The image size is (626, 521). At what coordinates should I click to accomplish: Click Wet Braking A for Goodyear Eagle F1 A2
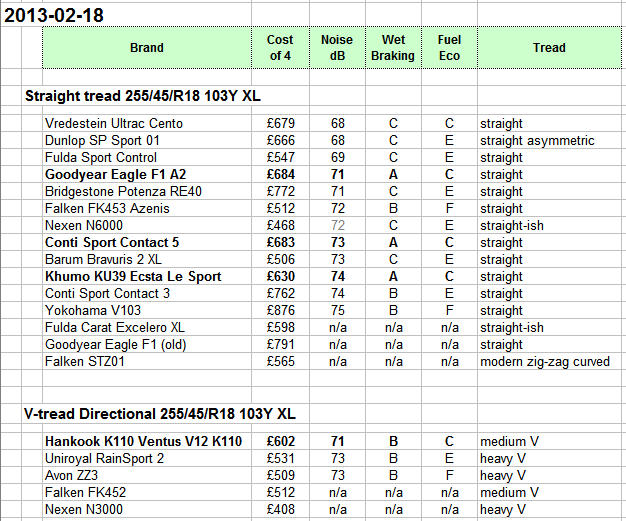point(393,174)
